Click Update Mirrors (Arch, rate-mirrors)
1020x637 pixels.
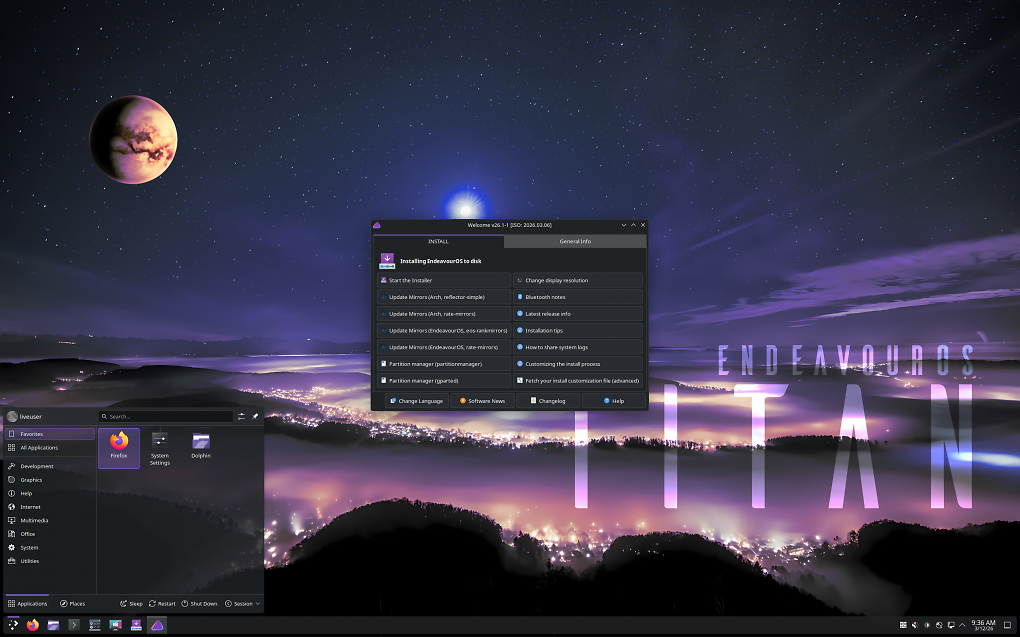pyautogui.click(x=444, y=314)
